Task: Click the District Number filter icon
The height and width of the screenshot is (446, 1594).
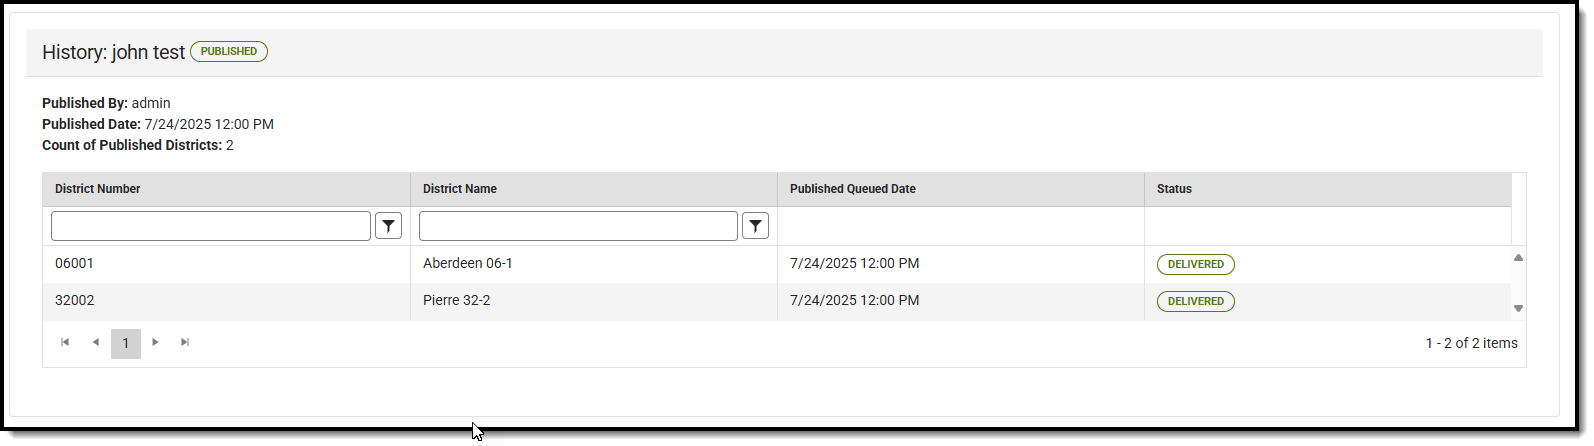Action: coord(388,226)
